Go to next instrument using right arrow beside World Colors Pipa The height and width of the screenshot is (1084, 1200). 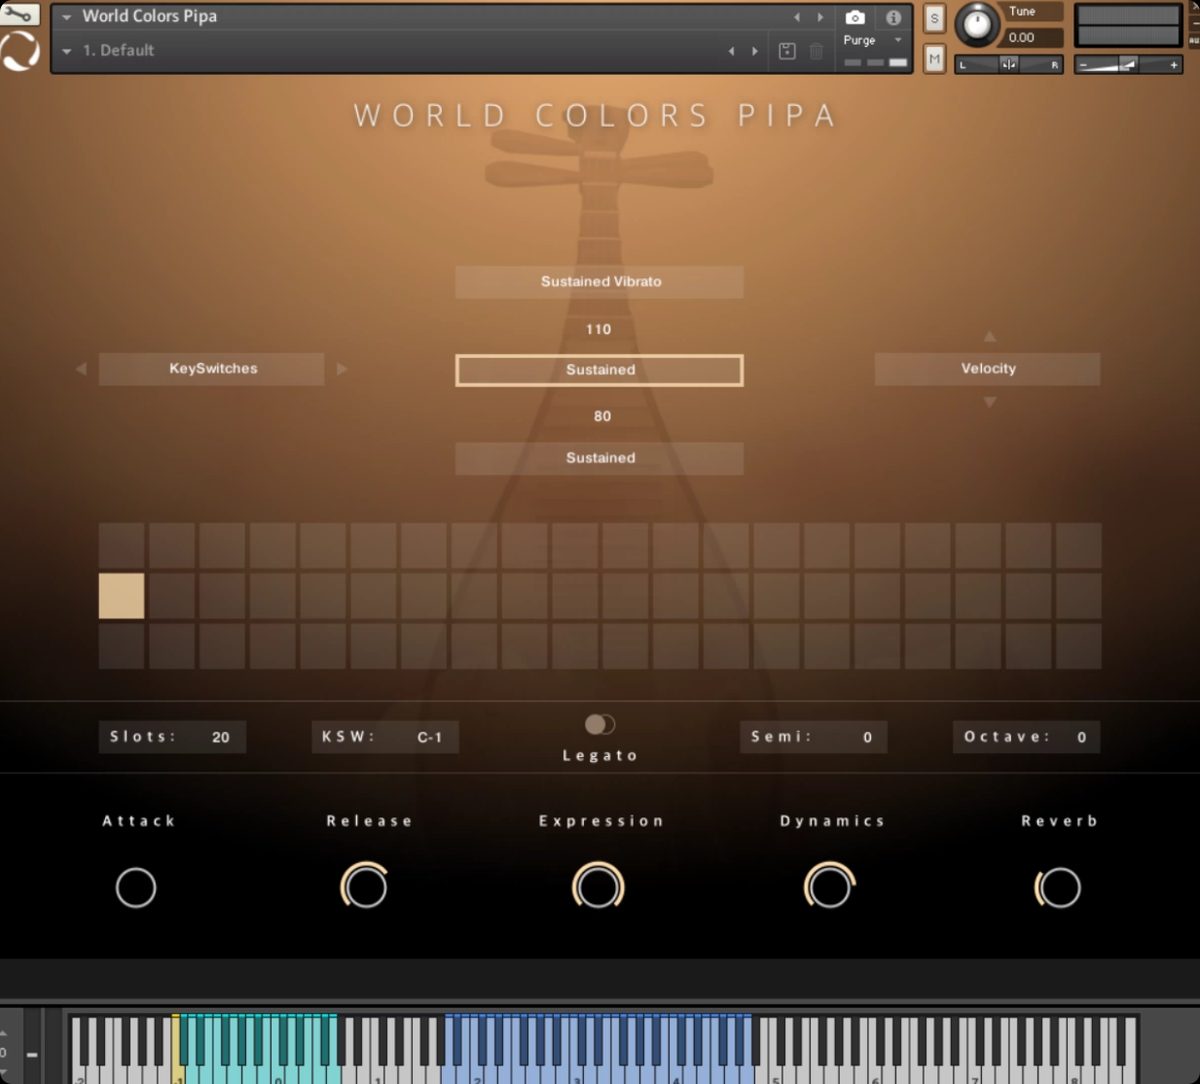pos(820,17)
